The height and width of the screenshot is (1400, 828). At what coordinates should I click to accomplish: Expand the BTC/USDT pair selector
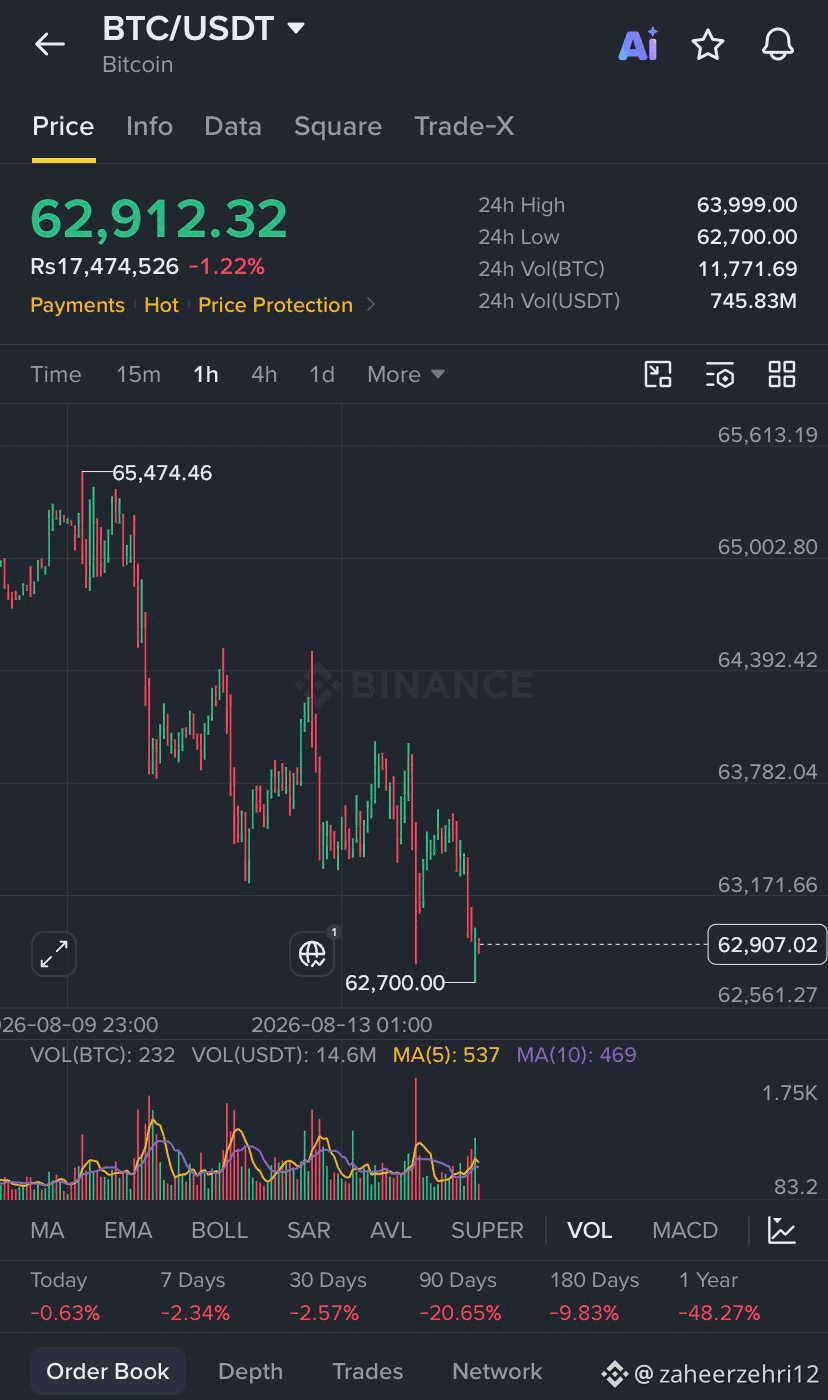click(296, 28)
